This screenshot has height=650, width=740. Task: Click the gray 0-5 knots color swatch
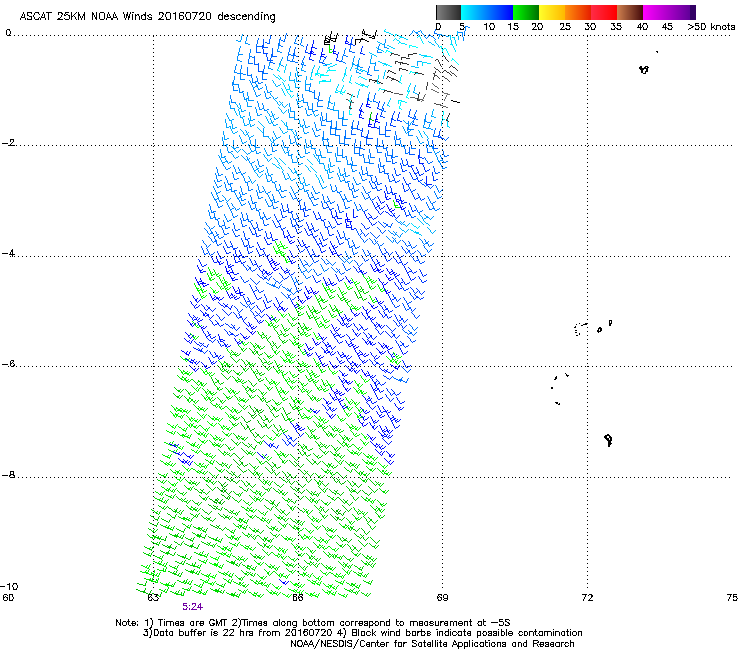pos(448,12)
